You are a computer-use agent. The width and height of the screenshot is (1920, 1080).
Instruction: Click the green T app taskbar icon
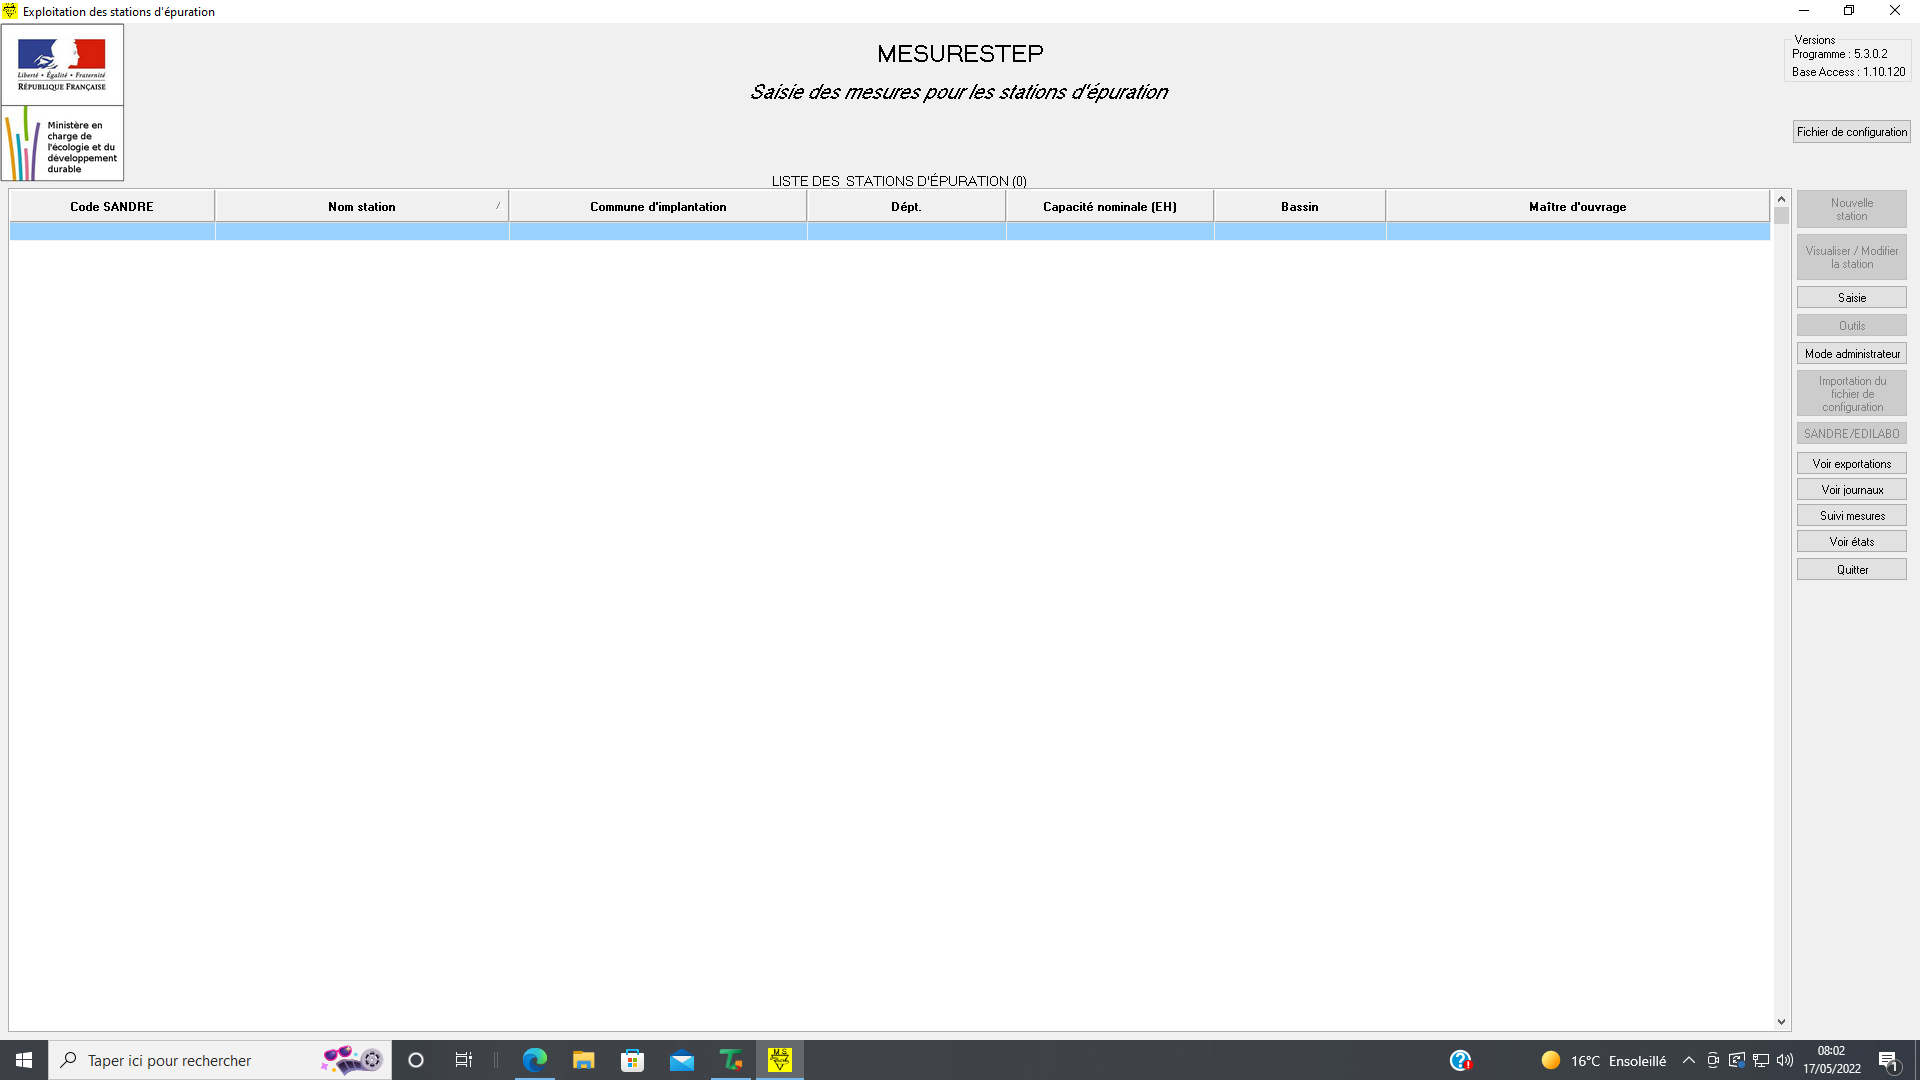click(731, 1060)
